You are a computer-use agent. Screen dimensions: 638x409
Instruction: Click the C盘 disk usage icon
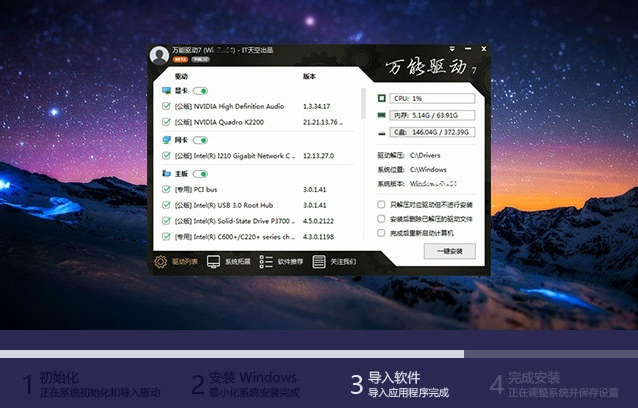click(382, 133)
